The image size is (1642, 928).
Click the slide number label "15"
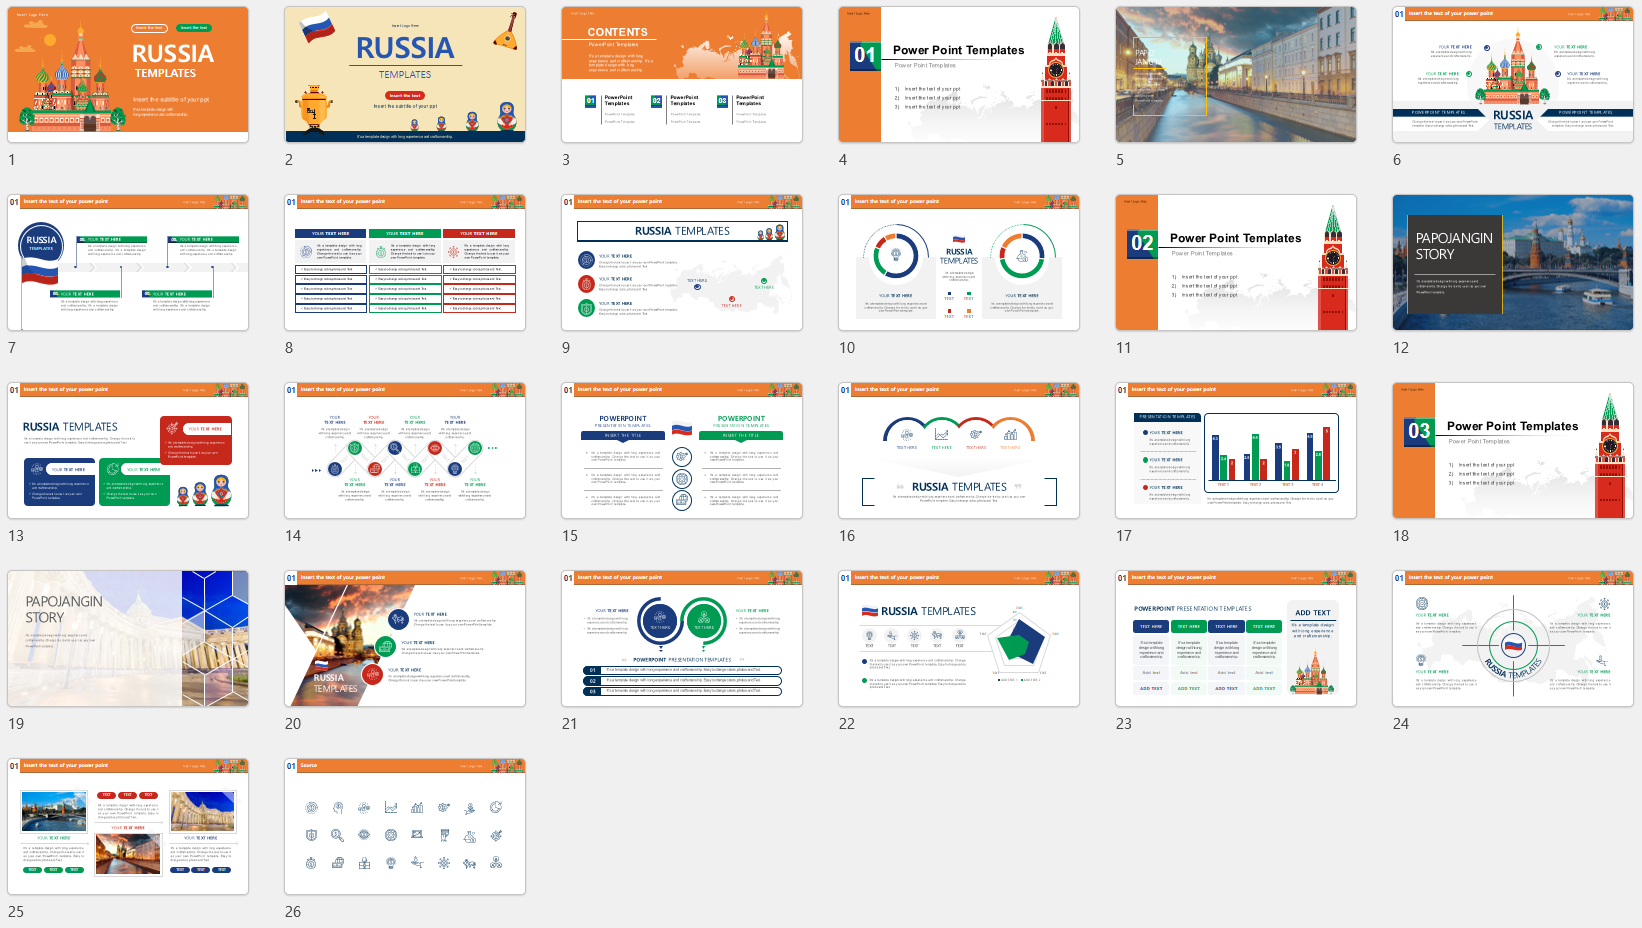tap(570, 536)
